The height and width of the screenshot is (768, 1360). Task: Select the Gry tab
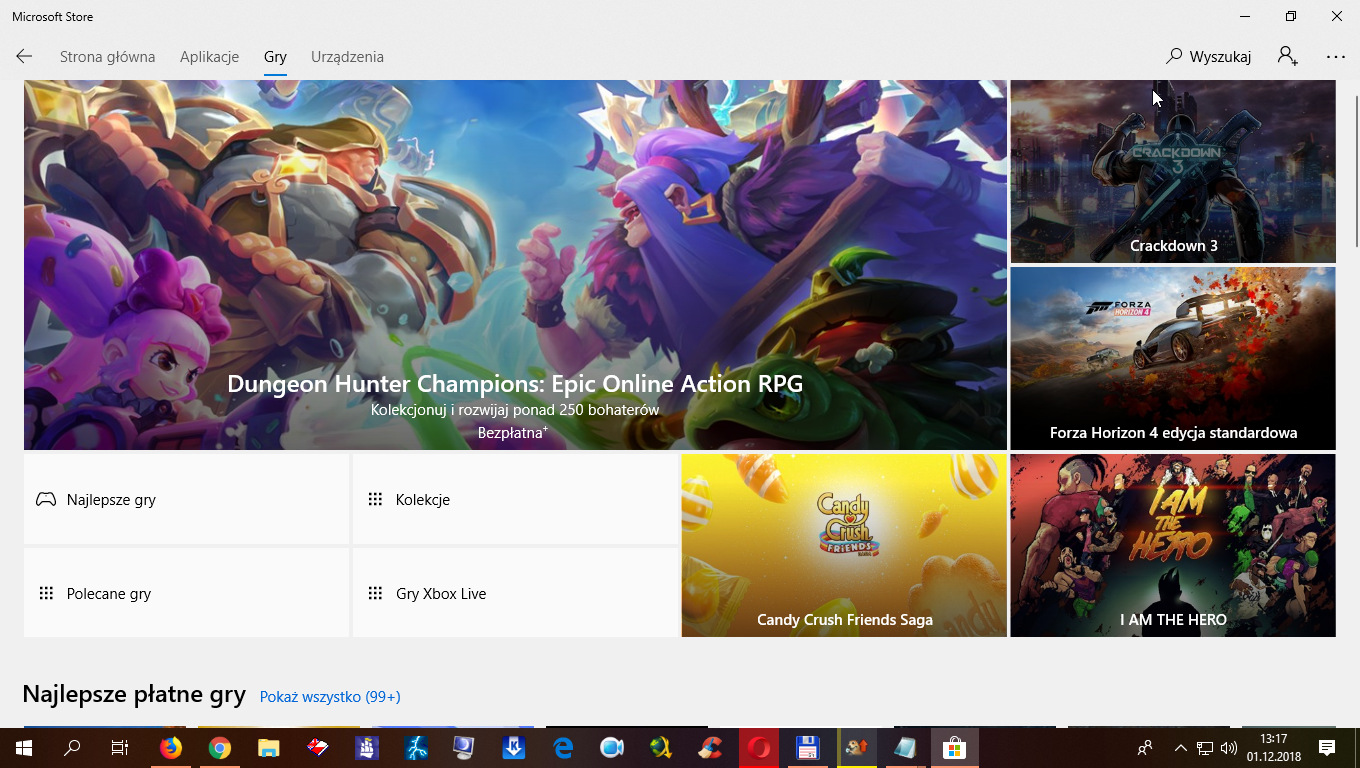point(275,57)
